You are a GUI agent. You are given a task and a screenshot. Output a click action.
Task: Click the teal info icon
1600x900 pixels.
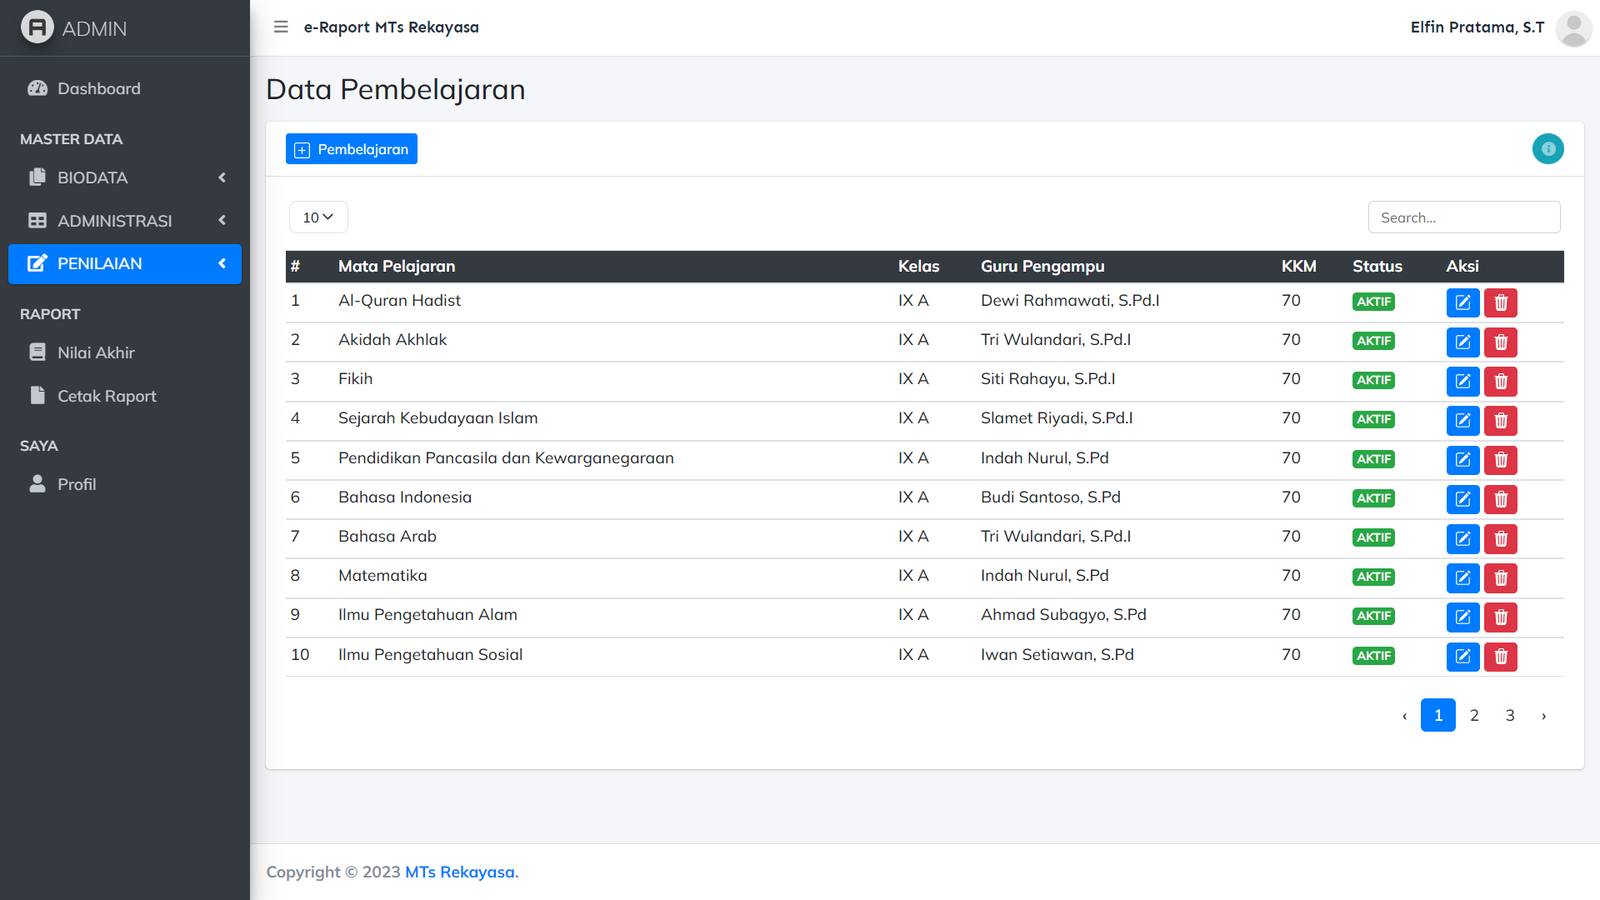coord(1547,149)
